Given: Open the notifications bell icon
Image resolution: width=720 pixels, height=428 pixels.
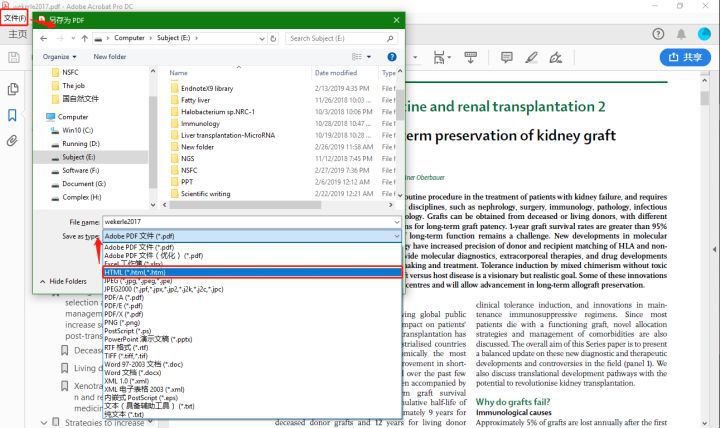Looking at the screenshot, I should pos(681,34).
